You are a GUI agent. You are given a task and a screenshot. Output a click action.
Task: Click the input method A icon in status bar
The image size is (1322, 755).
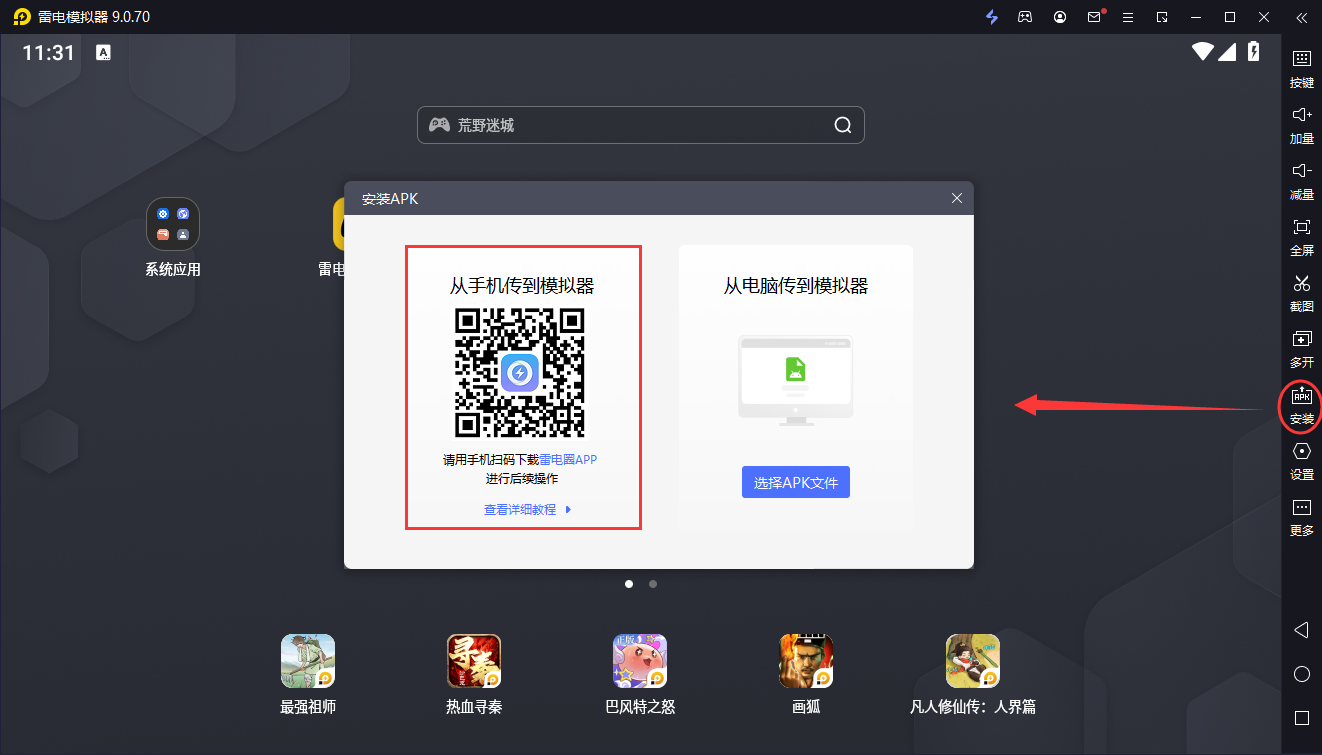click(x=103, y=53)
